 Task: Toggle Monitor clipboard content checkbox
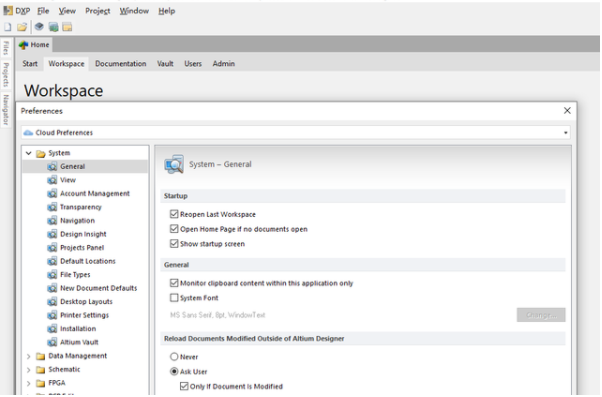click(174, 283)
